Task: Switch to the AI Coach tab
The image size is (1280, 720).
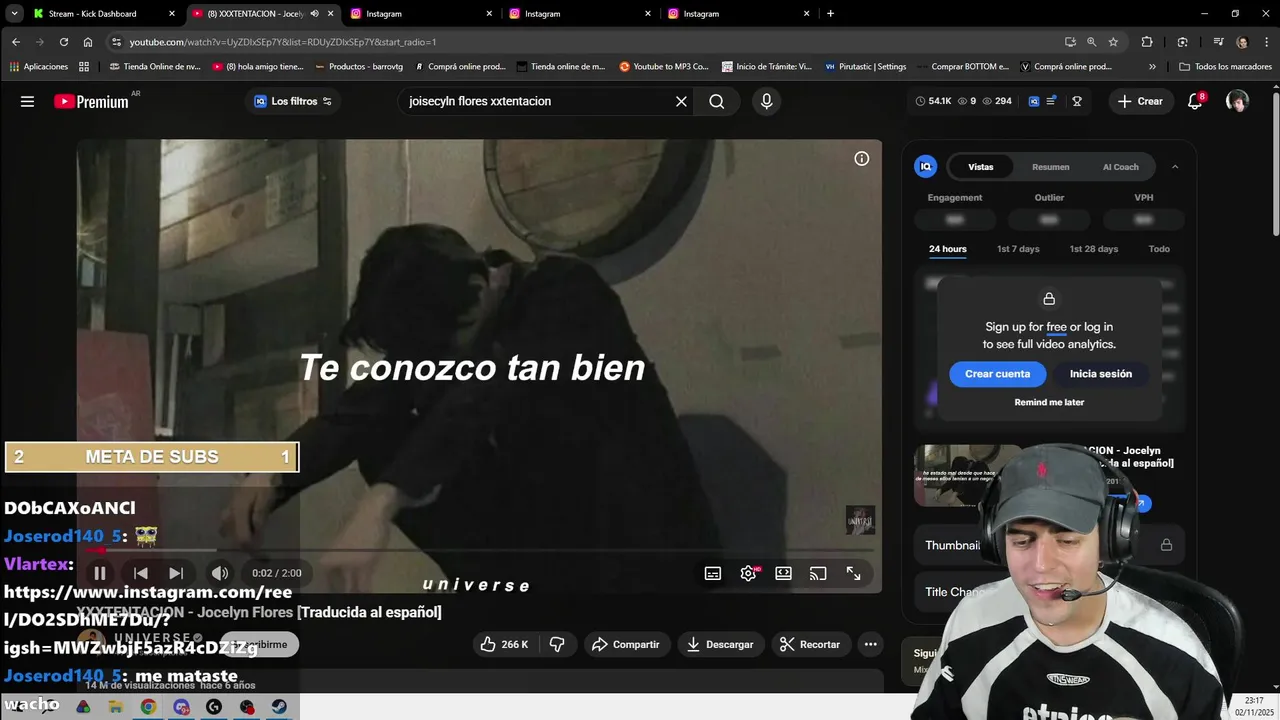Action: [x=1121, y=167]
